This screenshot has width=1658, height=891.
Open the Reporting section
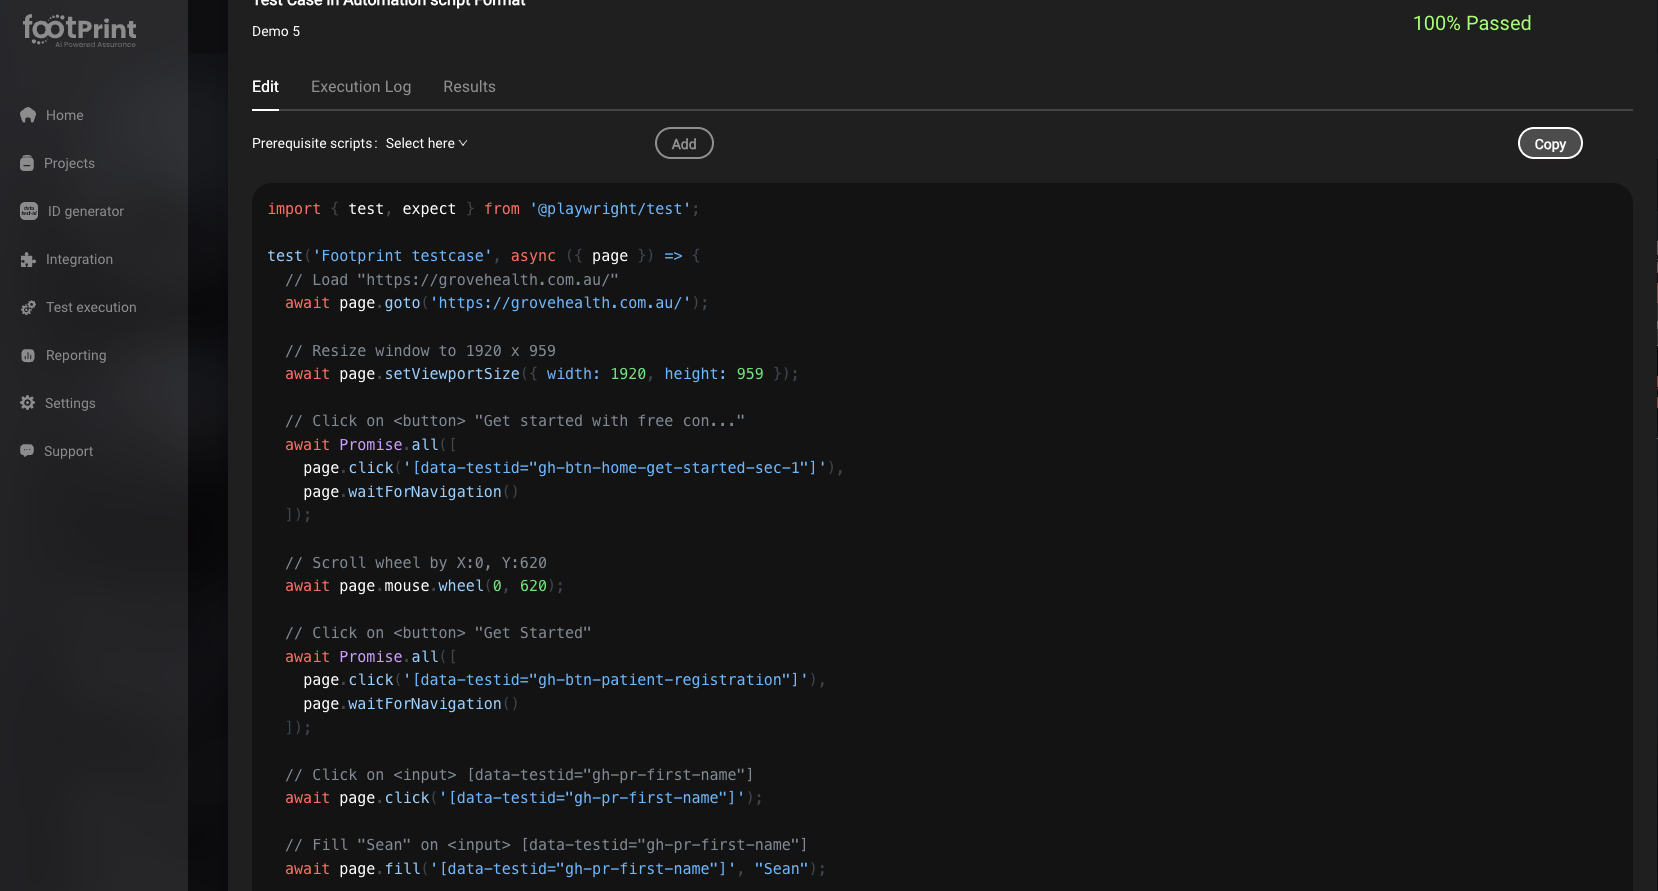pyautogui.click(x=76, y=355)
